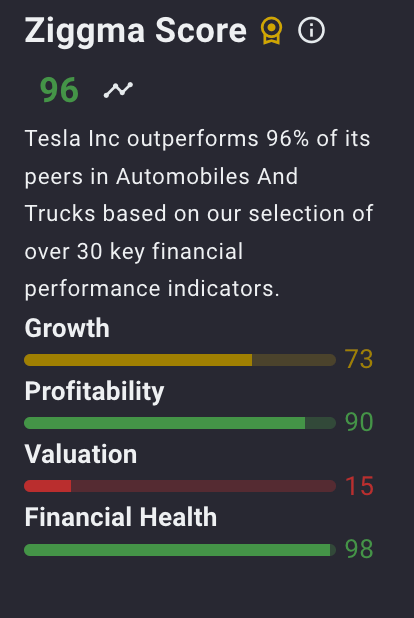The image size is (414, 618).
Task: Click the Financial Health progress bar
Action: [x=180, y=550]
